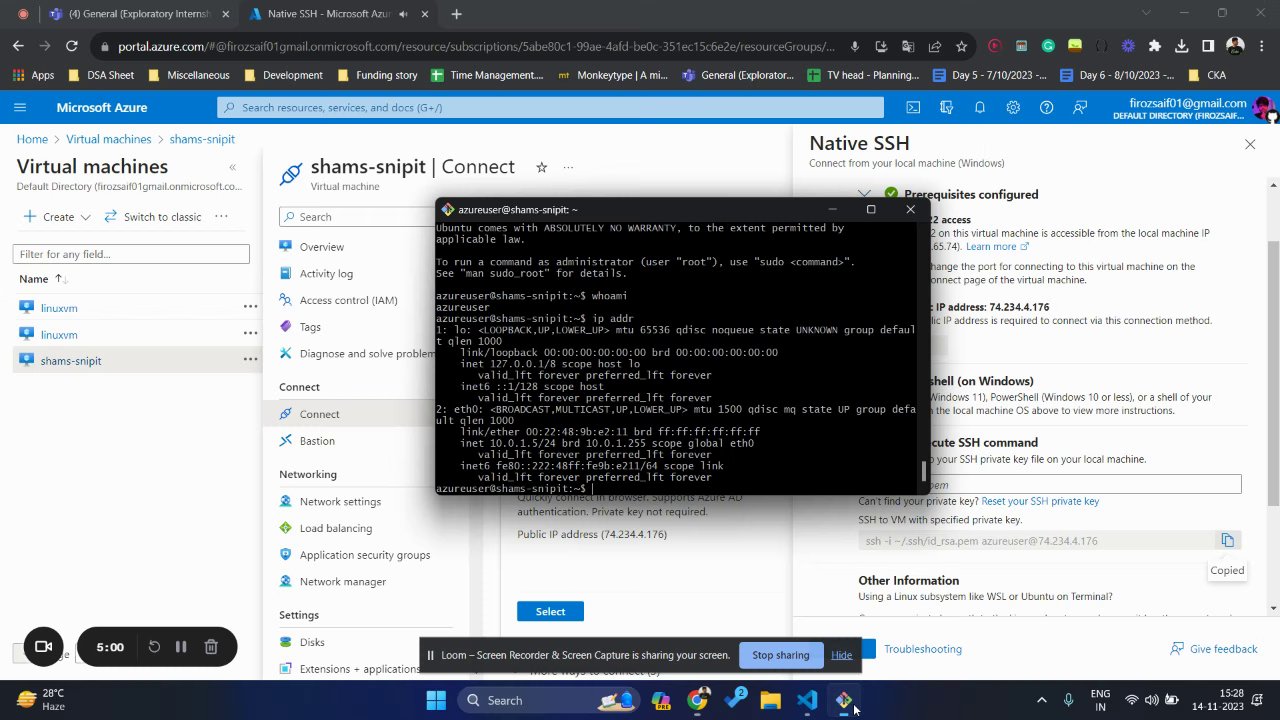Open Chrome side panel icon

tap(1208, 46)
